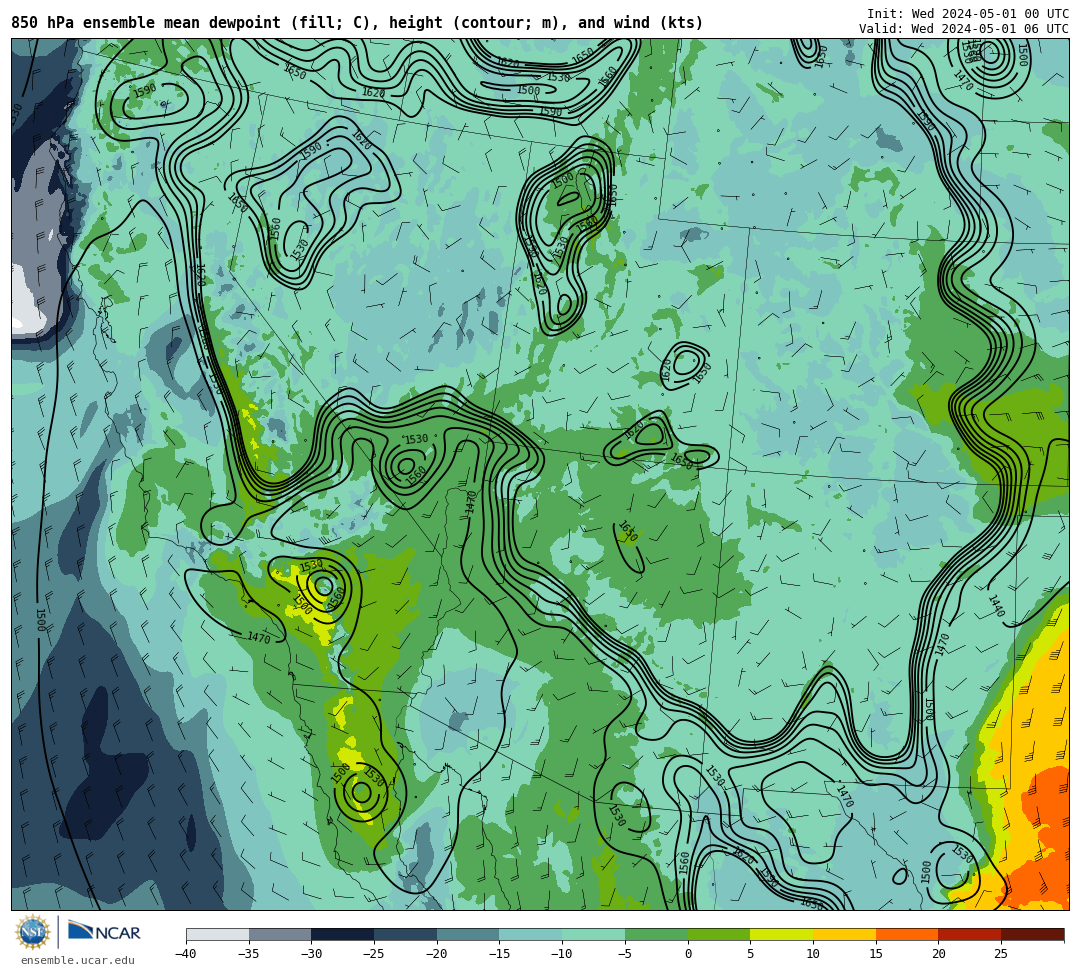Click the NSF logo emblem
Viewport: 1080px width, 973px height.
[33, 933]
